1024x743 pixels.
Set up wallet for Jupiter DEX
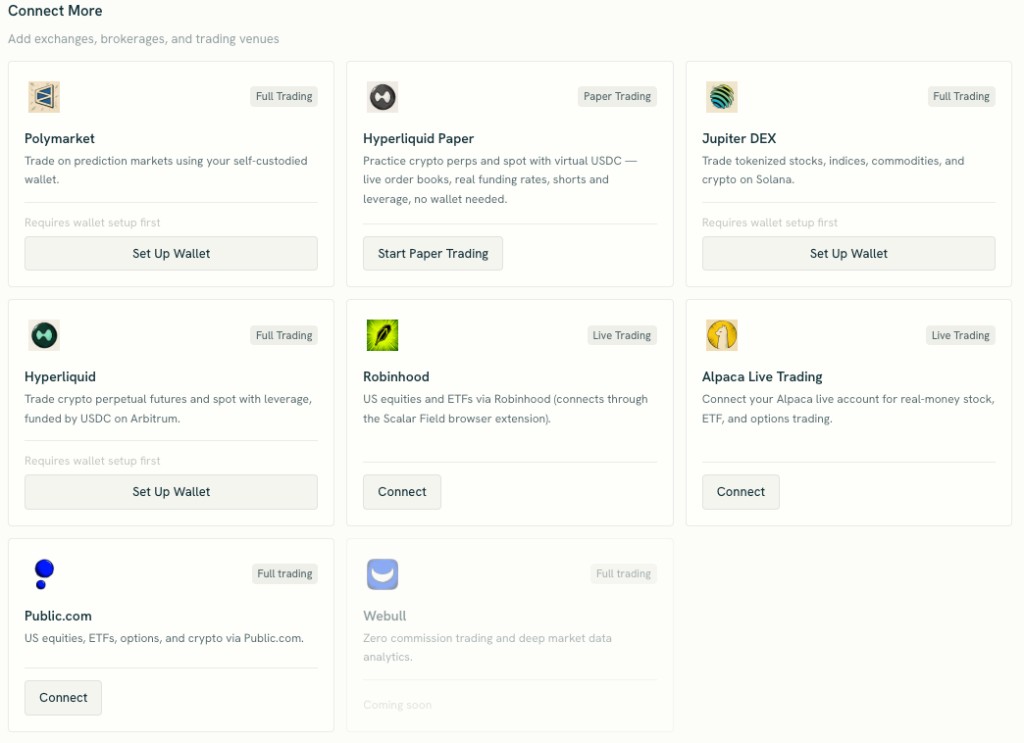click(848, 253)
